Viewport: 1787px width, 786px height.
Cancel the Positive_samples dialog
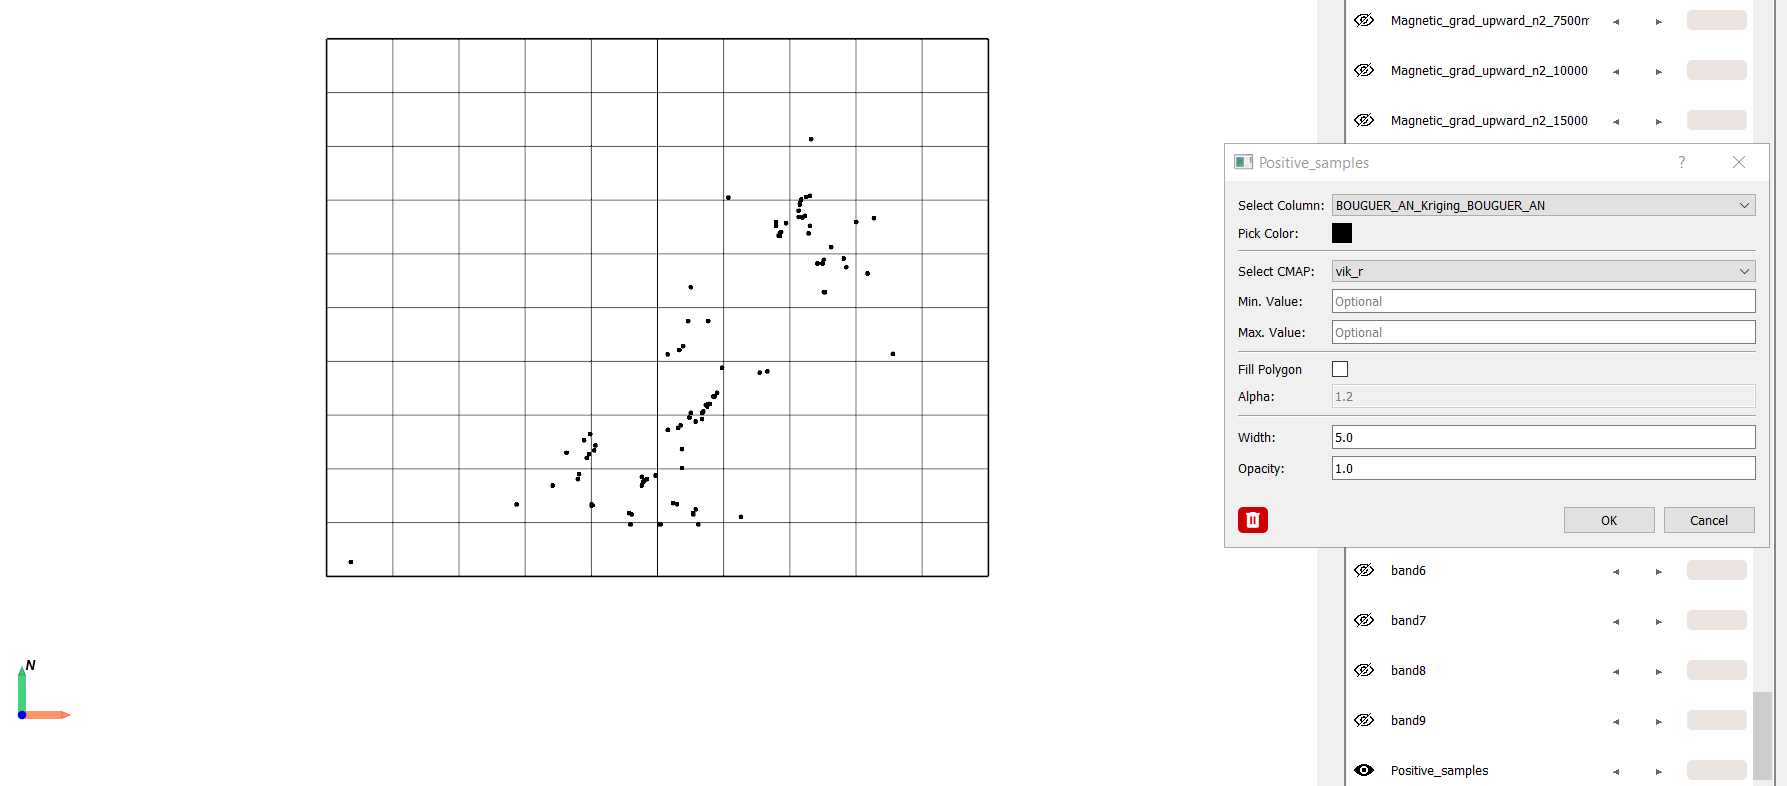point(1708,520)
